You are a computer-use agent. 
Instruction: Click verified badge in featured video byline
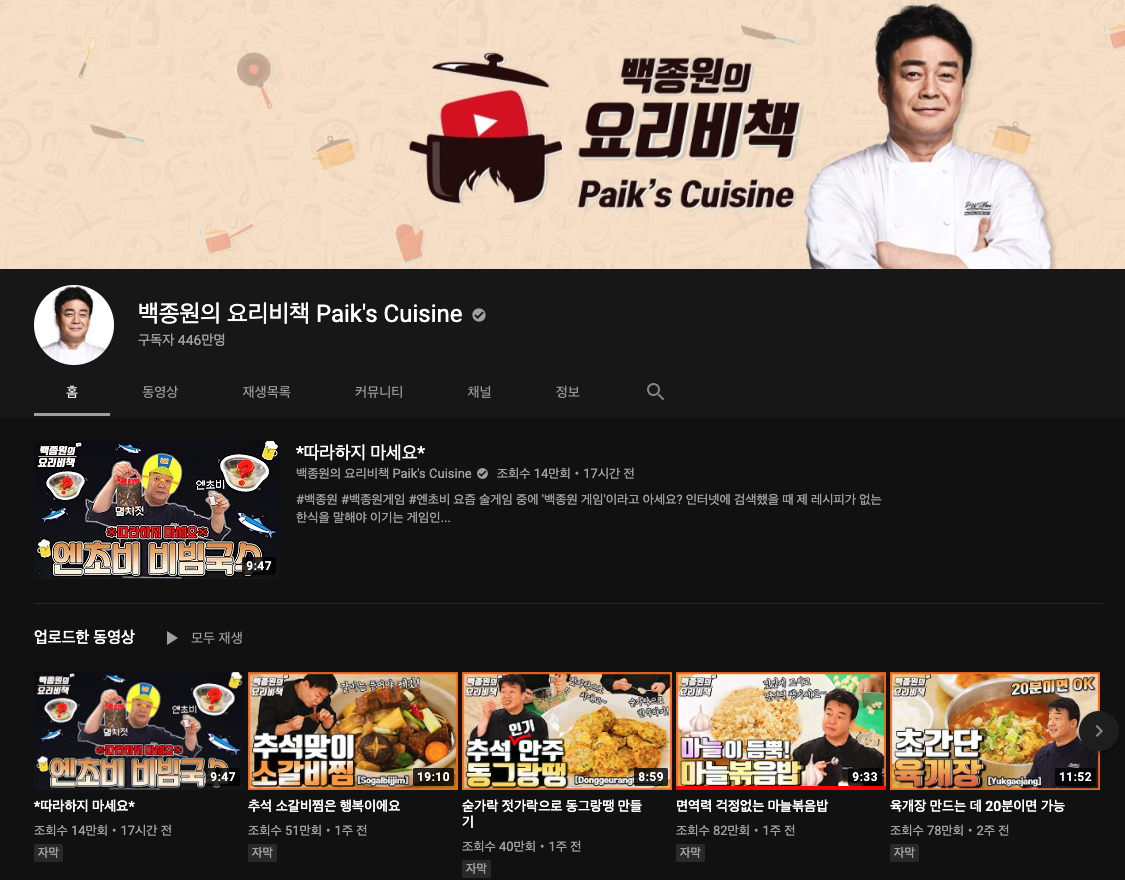[483, 473]
